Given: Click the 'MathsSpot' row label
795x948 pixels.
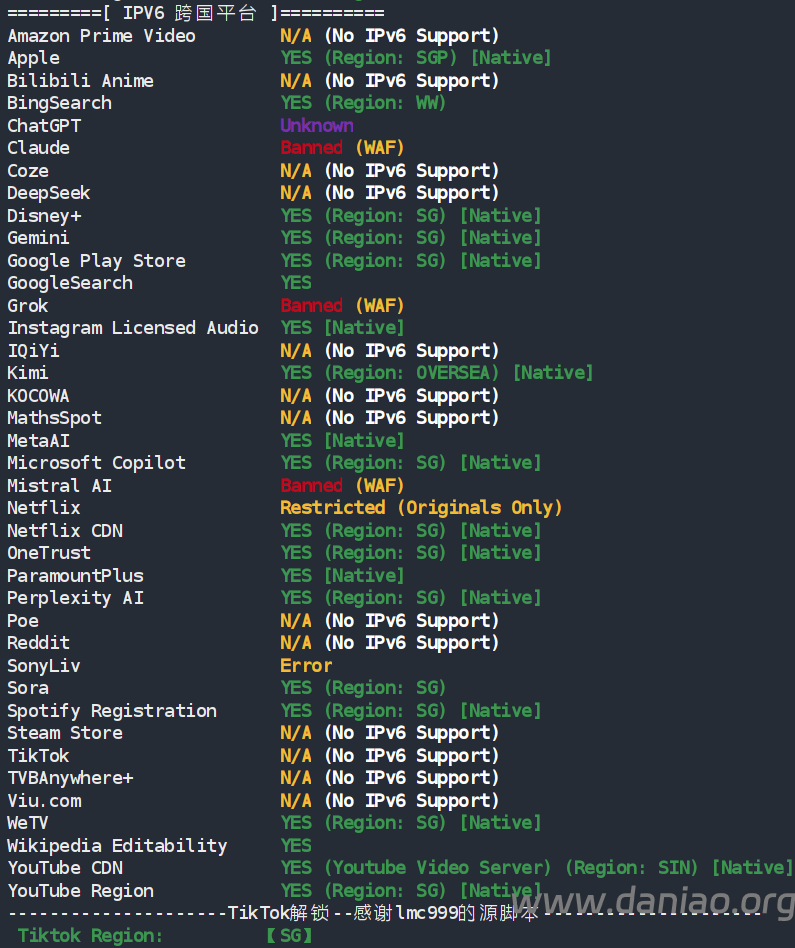Looking at the screenshot, I should 54,418.
